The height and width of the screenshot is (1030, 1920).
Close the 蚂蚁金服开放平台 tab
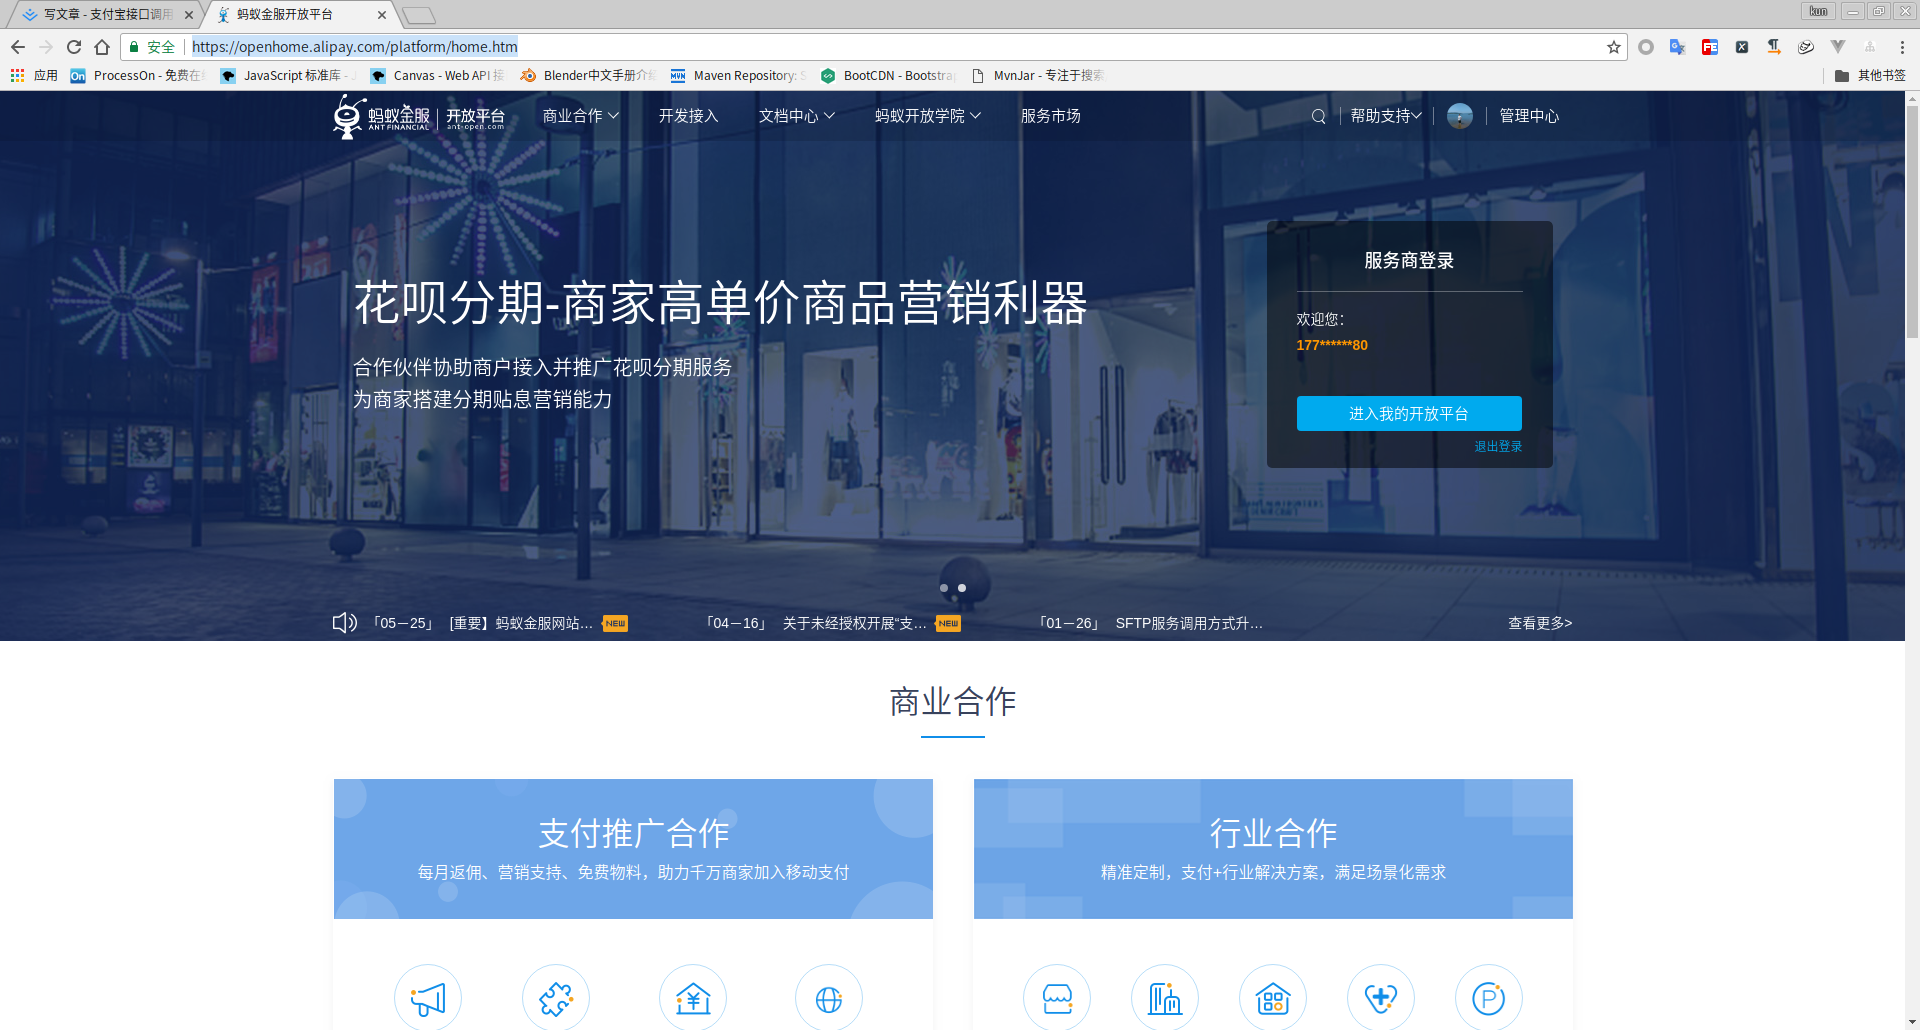(x=382, y=15)
